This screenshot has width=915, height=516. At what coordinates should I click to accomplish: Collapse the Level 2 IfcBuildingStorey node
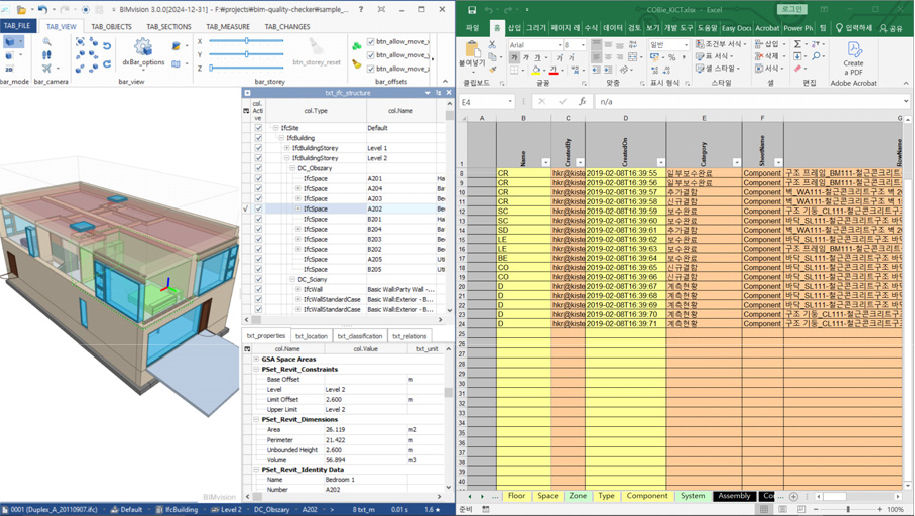click(287, 158)
